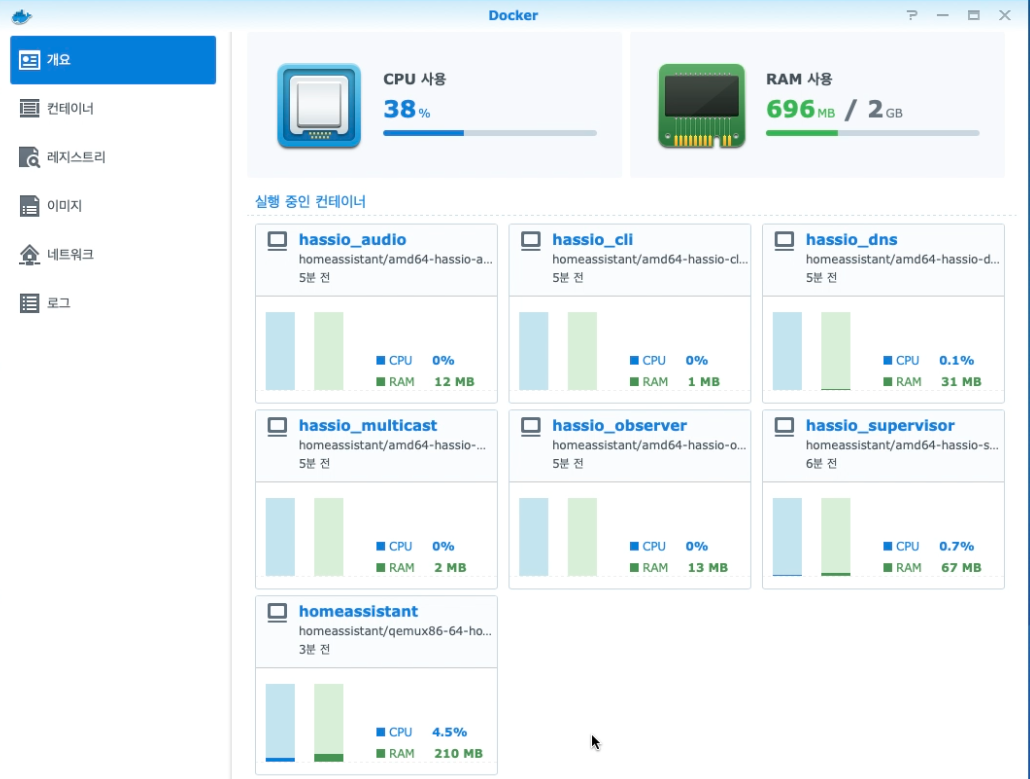Click the RAM memory module icon
Screen dimensions: 1030x779
(x=702, y=105)
